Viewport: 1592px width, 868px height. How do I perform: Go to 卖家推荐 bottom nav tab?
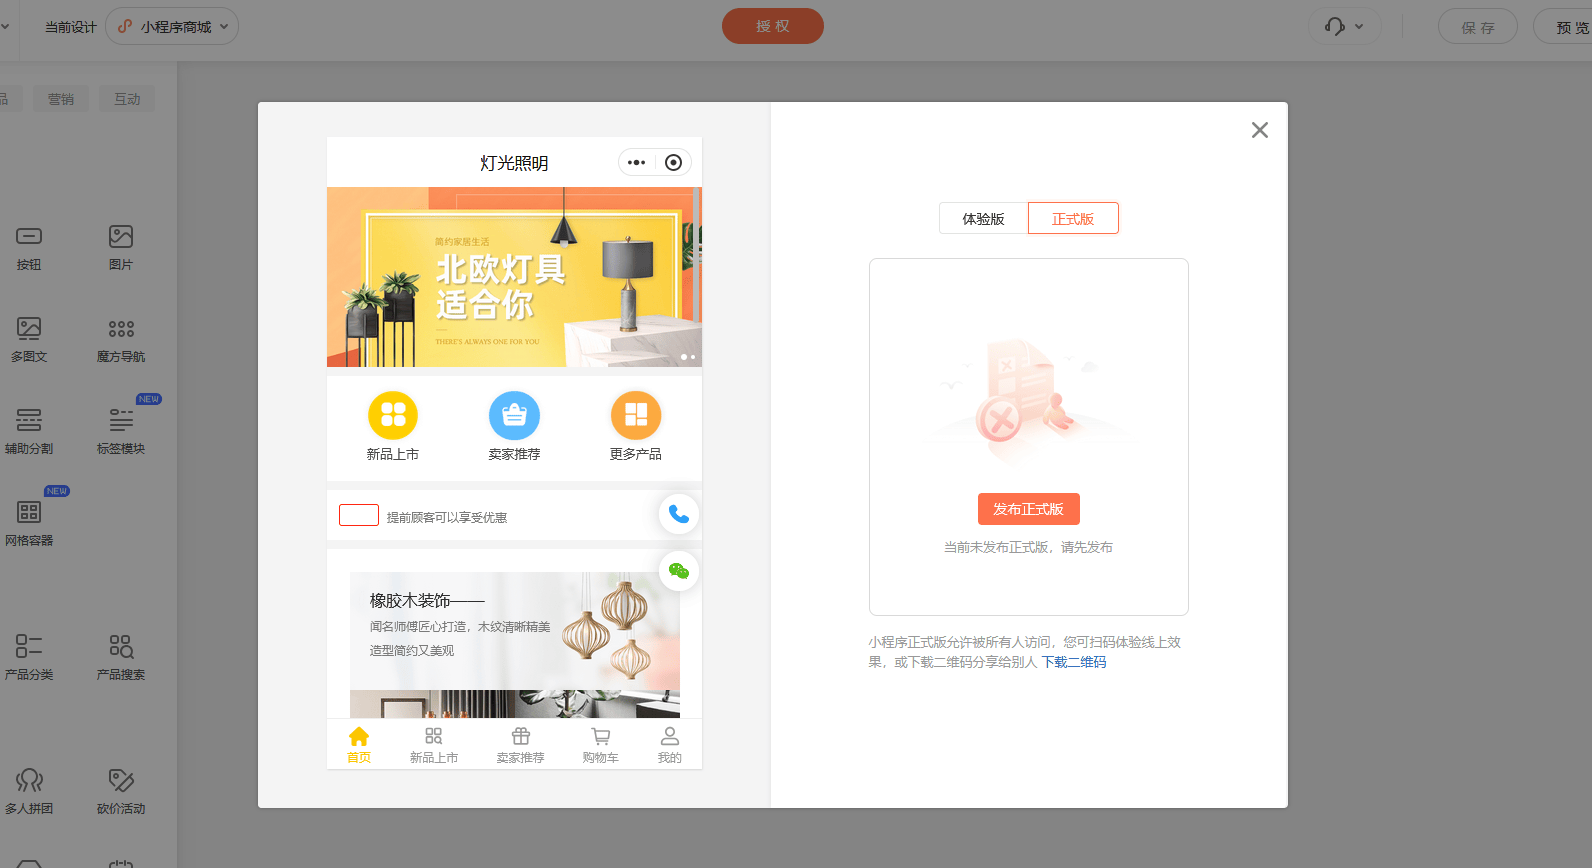tap(521, 745)
